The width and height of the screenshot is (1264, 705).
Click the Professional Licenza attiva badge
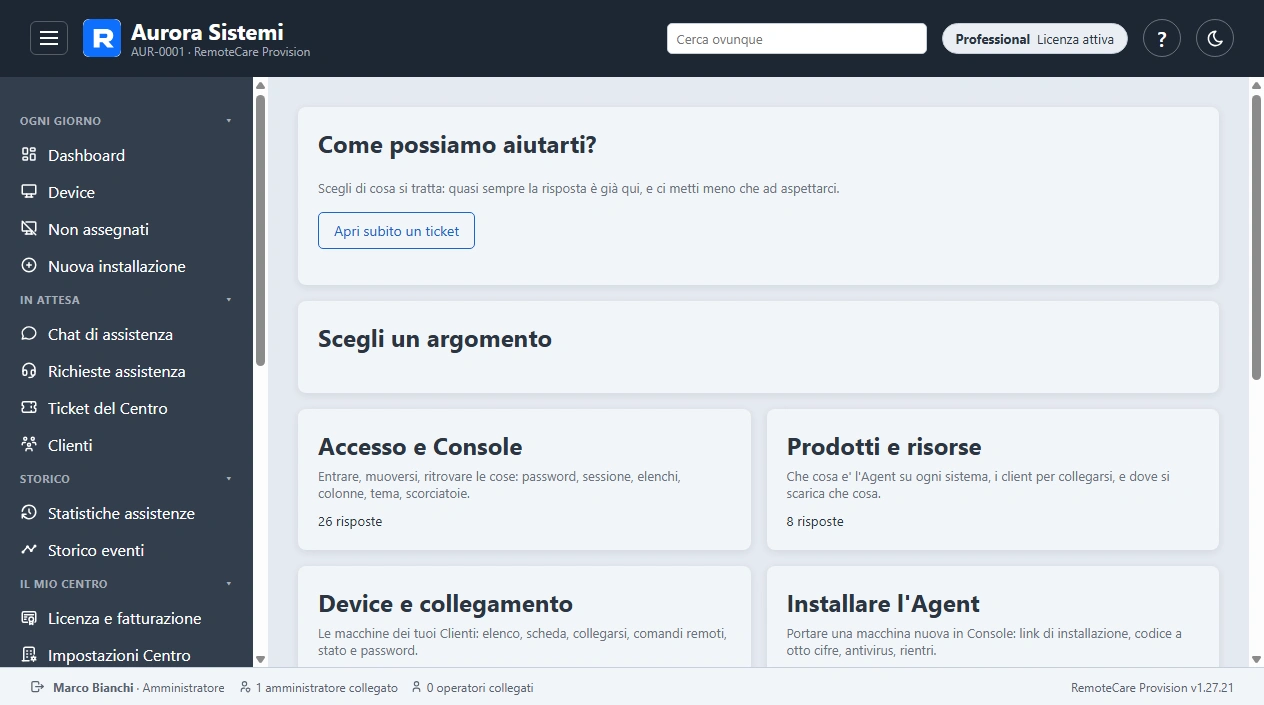[1035, 39]
